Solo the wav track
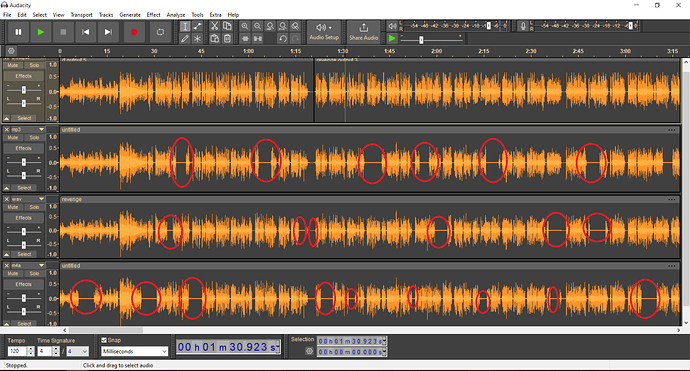This screenshot has height=371, width=690. pos(34,207)
